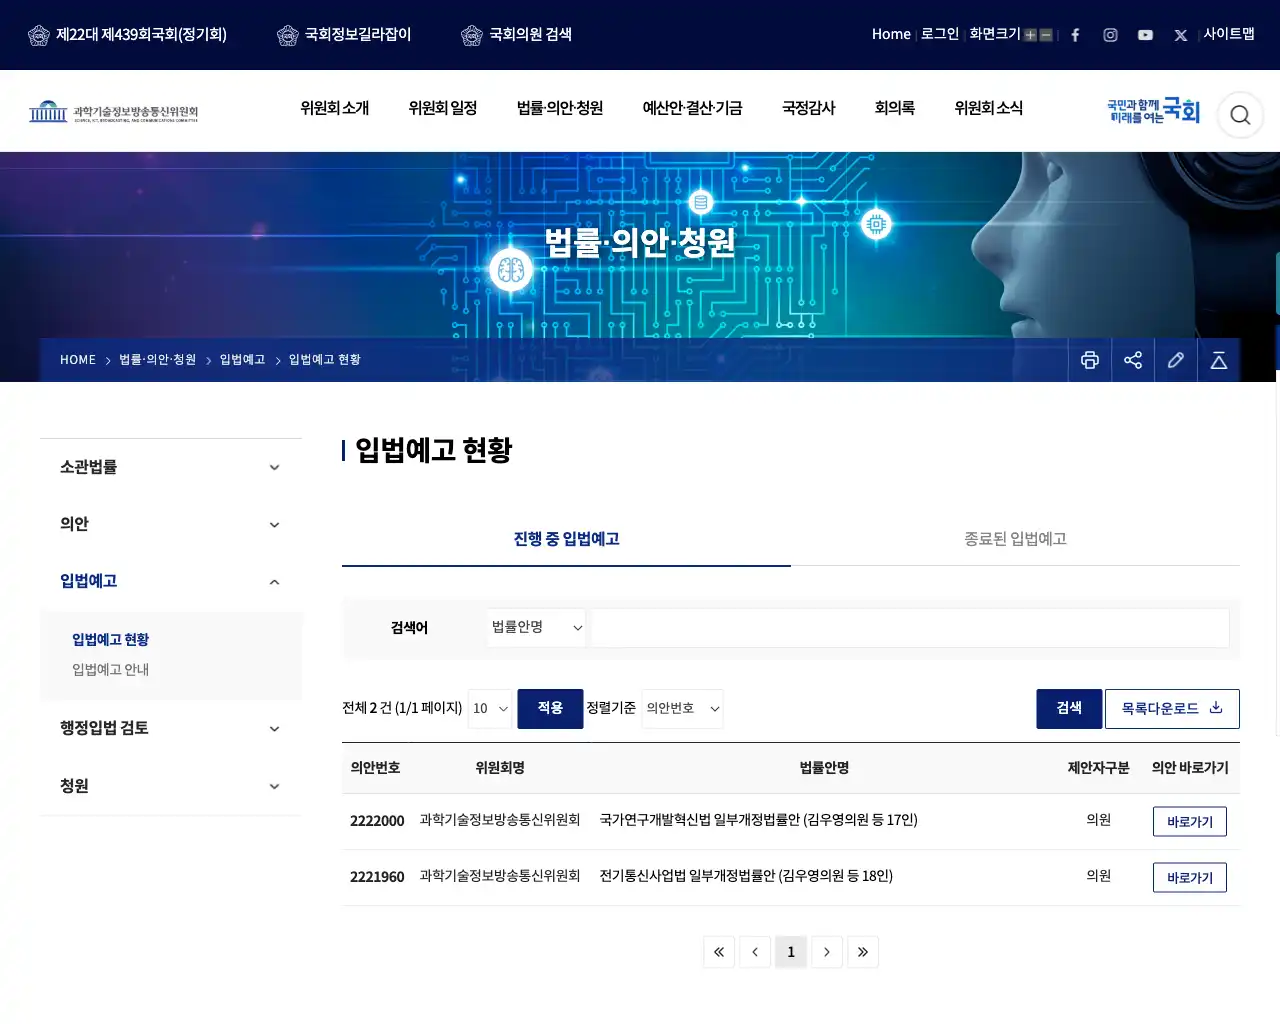1280x1024 pixels.
Task: Open the 법률·의안·청원 menu
Action: (x=560, y=108)
